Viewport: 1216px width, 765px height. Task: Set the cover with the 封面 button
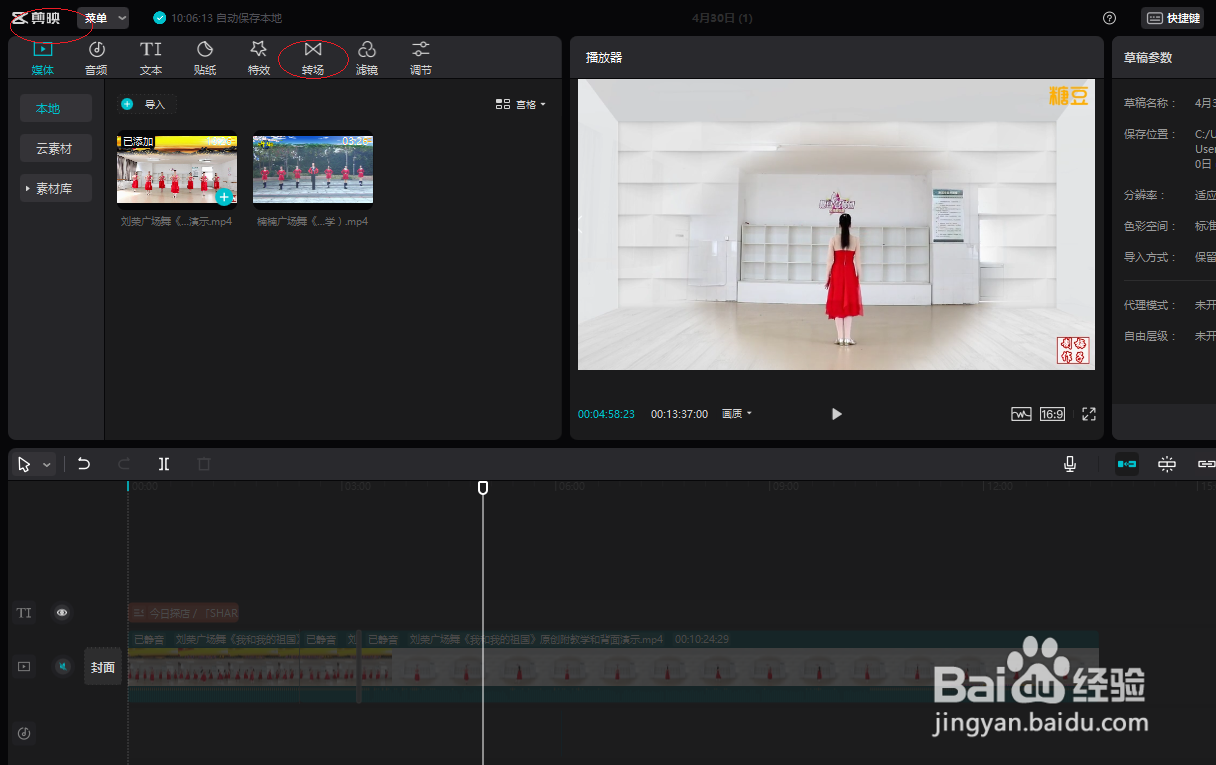tap(103, 667)
